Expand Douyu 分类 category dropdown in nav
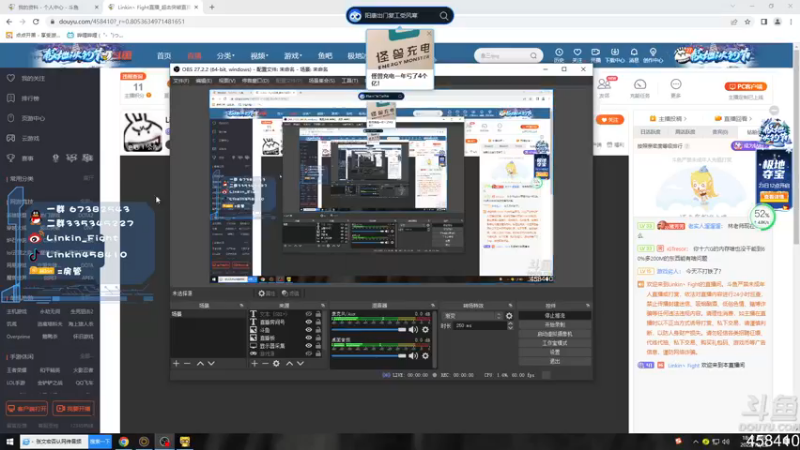This screenshot has height=450, width=800. 226,56
